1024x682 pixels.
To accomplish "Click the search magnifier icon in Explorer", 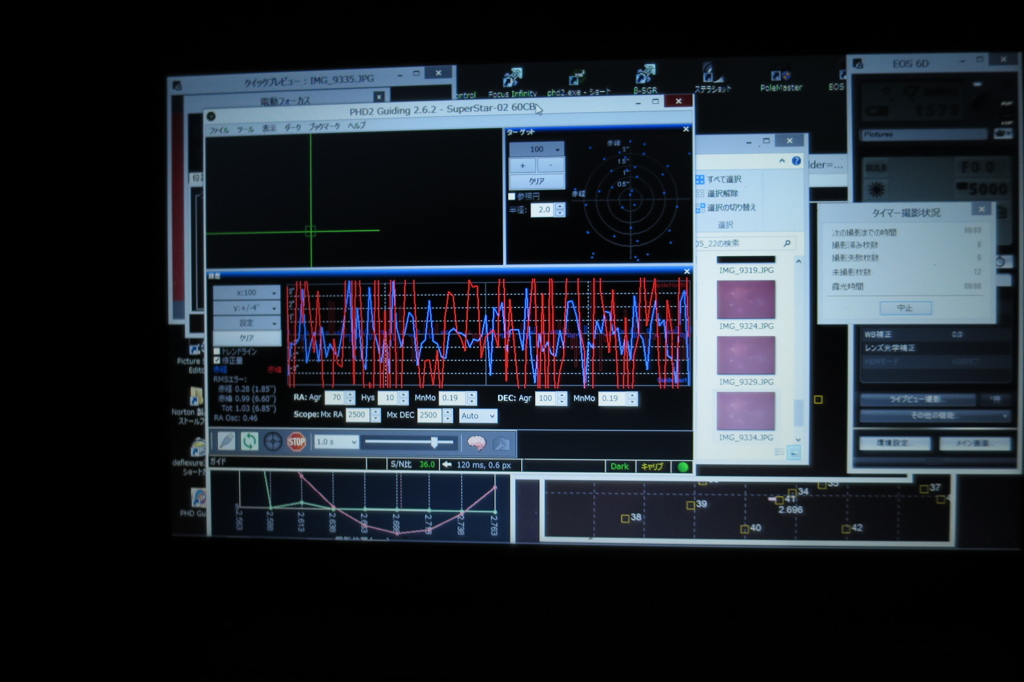I will (x=787, y=243).
